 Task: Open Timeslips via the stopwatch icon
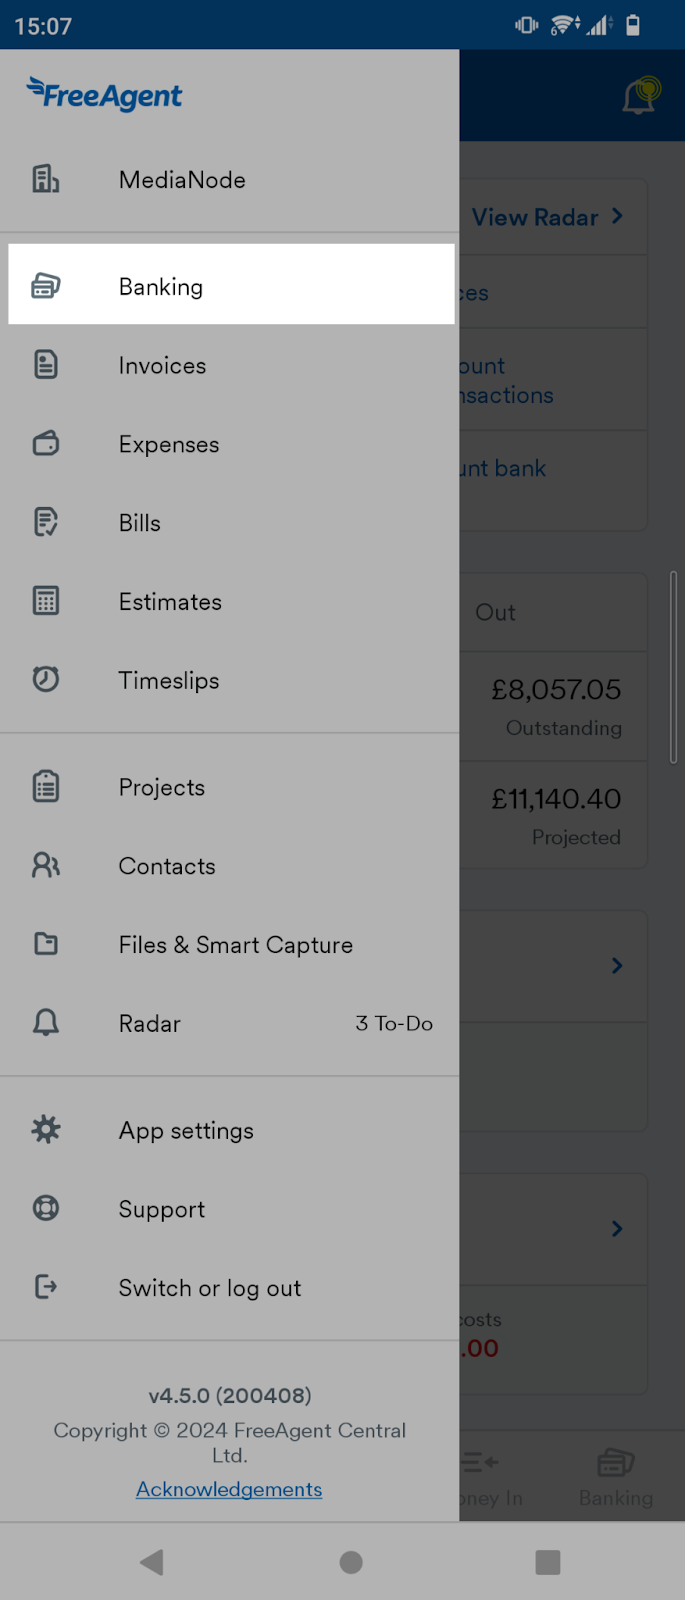45,680
